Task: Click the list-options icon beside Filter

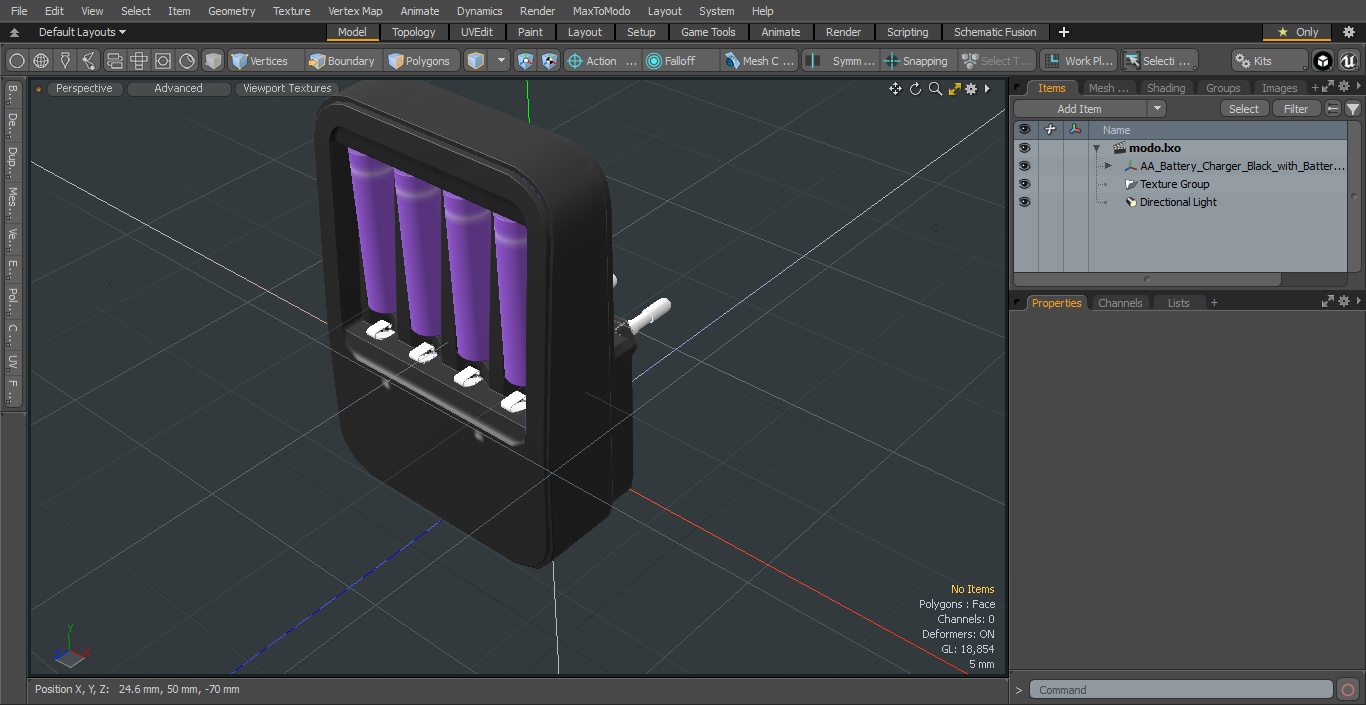Action: click(1333, 109)
